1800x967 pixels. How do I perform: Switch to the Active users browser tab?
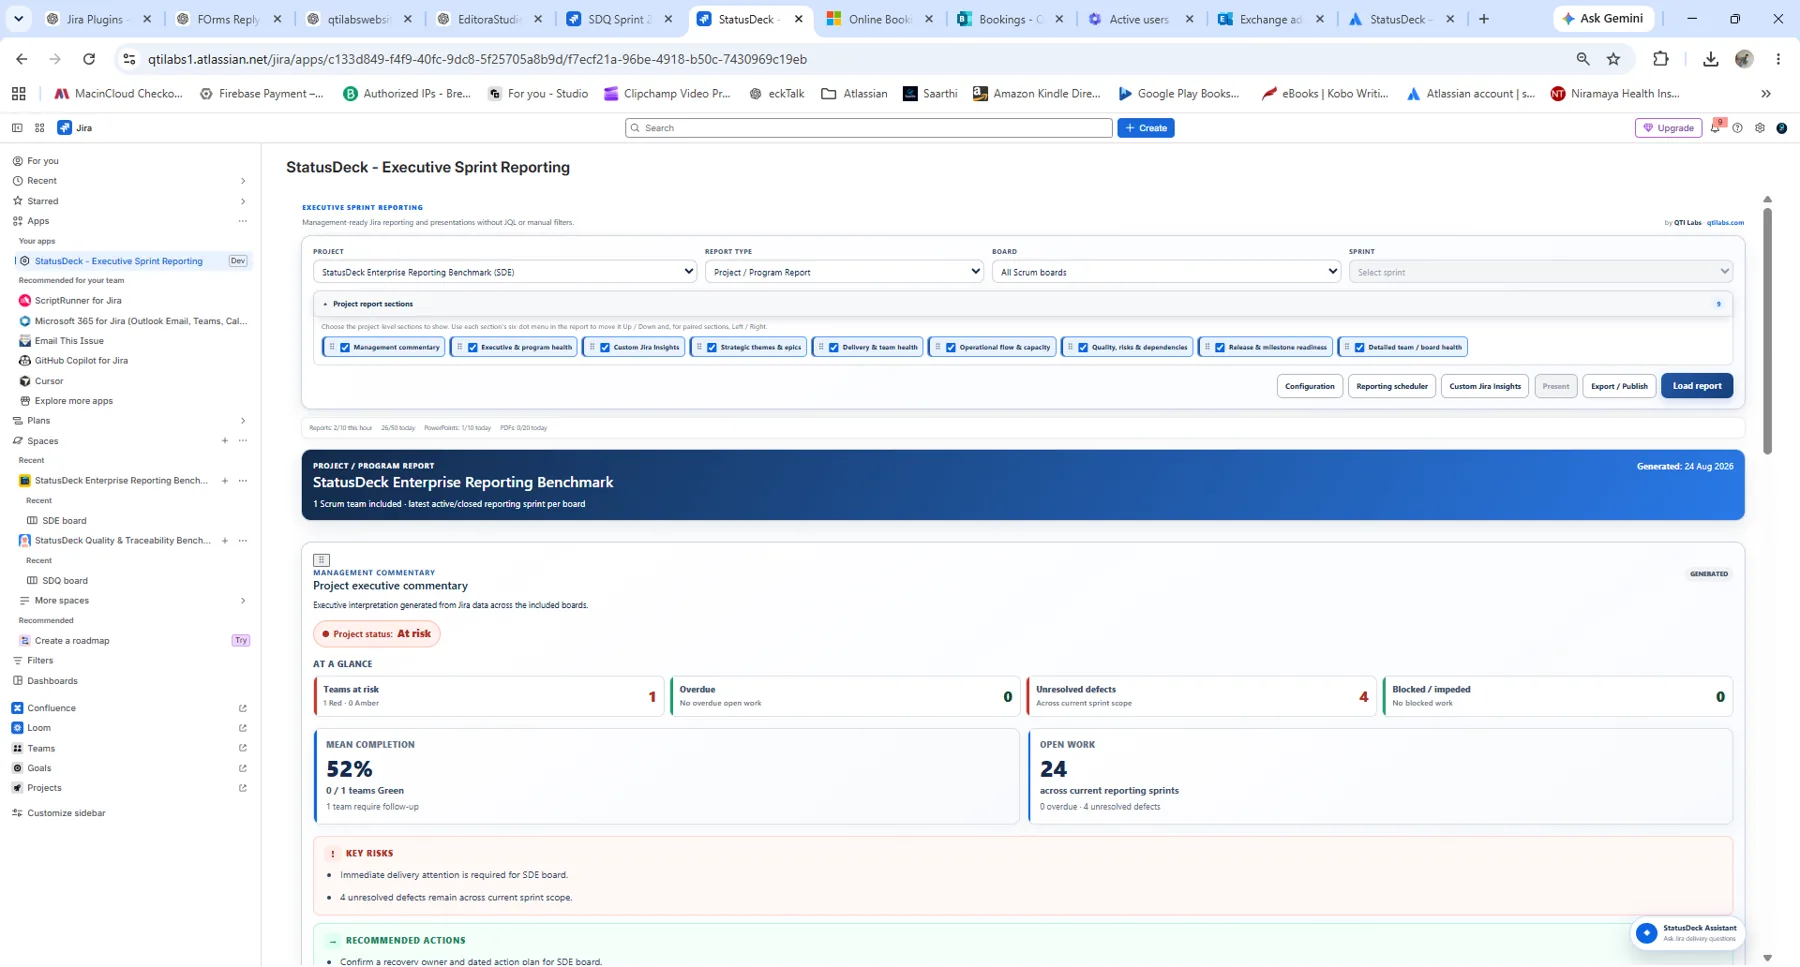tap(1141, 19)
